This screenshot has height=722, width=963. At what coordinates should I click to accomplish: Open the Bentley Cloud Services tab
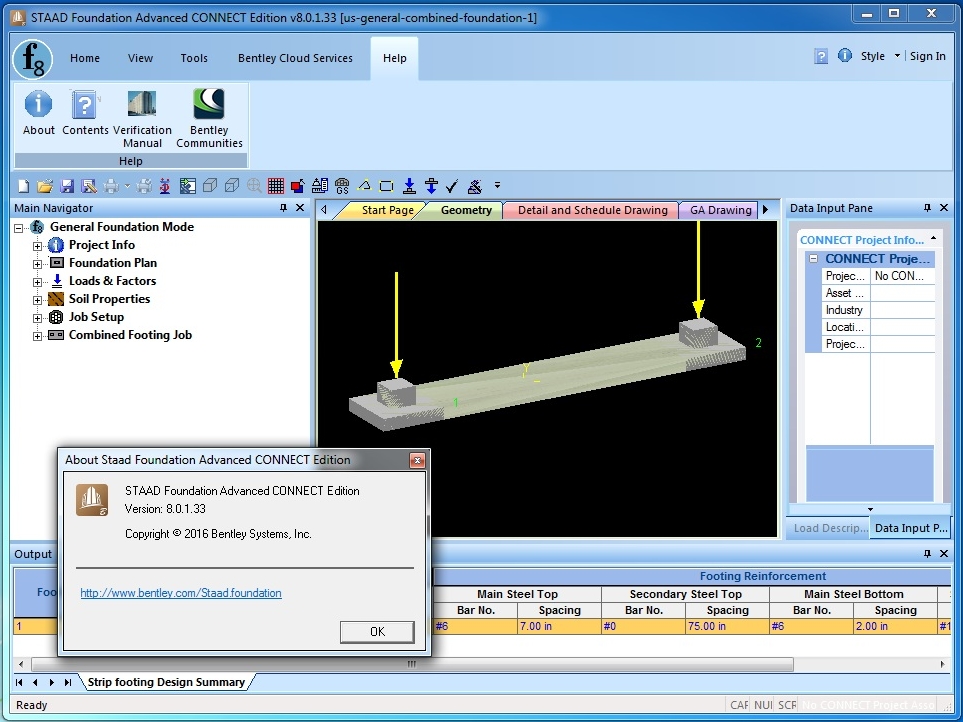pos(295,58)
